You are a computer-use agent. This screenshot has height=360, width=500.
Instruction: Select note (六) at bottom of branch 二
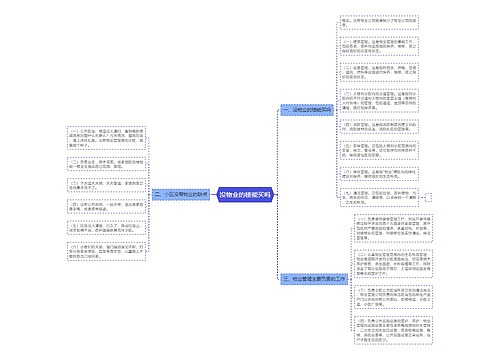point(107,251)
